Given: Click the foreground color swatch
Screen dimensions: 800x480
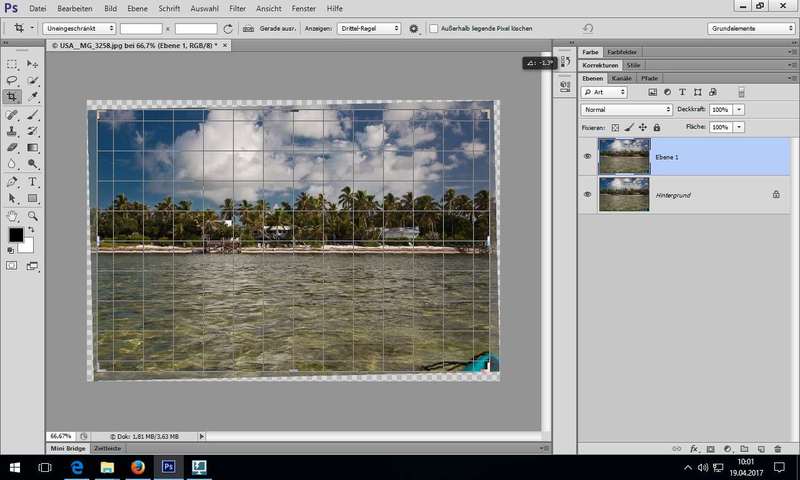Looking at the screenshot, I should 16,235.
